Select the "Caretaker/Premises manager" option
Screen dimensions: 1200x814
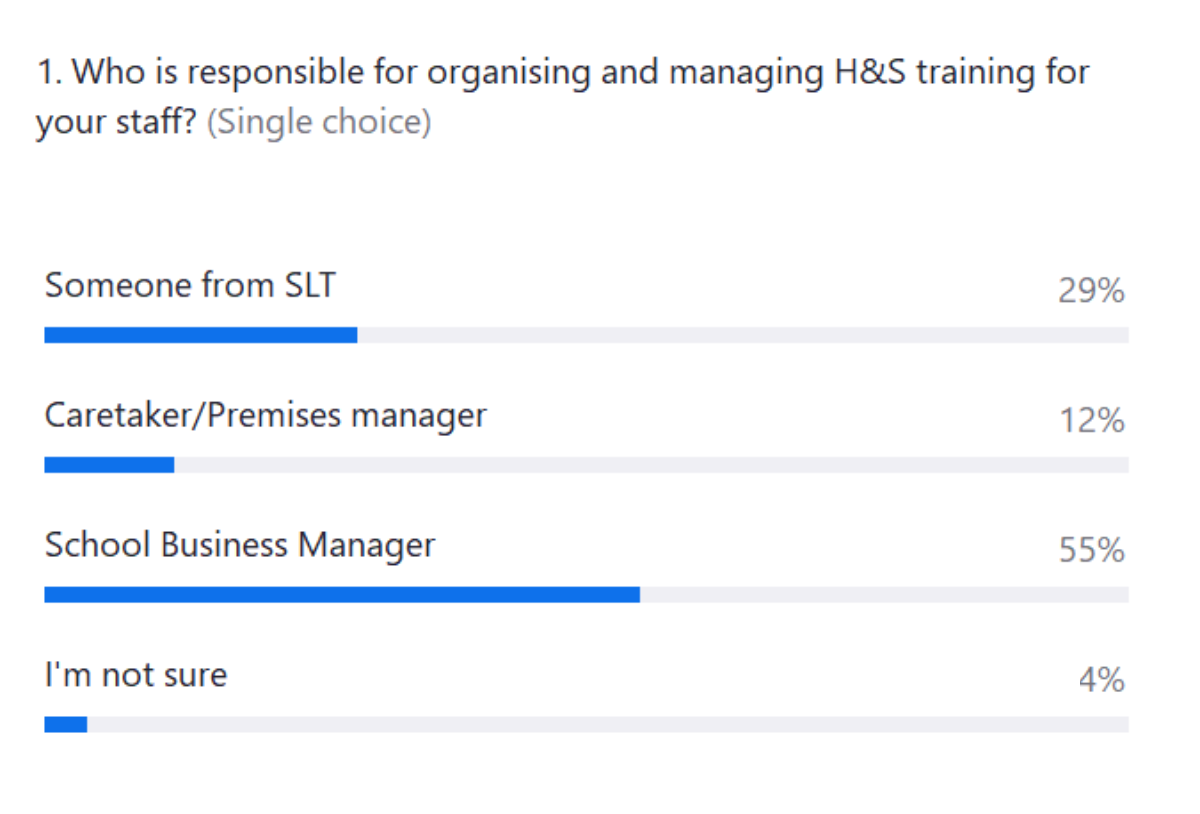265,415
